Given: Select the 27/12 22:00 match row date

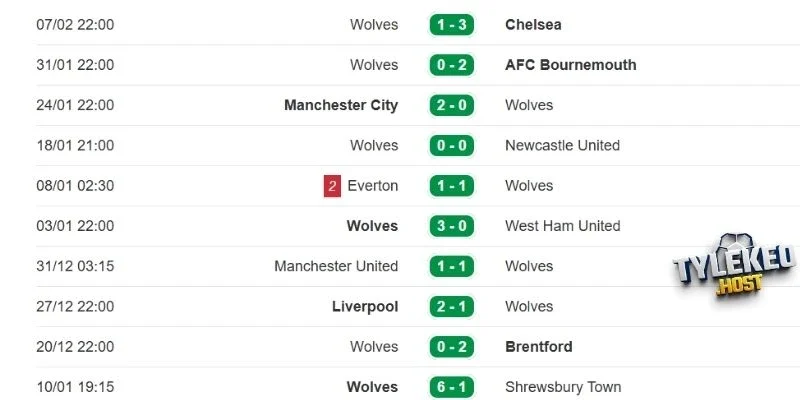Looking at the screenshot, I should (x=75, y=306).
